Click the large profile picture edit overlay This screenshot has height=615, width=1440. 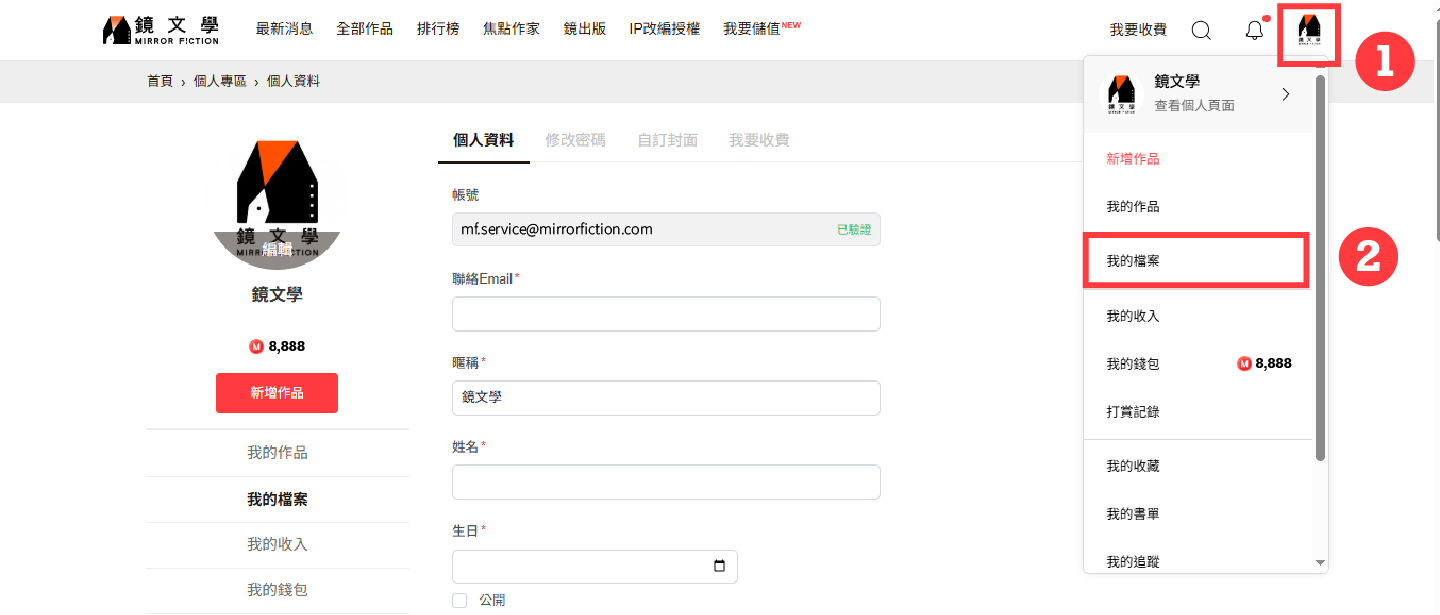click(277, 249)
